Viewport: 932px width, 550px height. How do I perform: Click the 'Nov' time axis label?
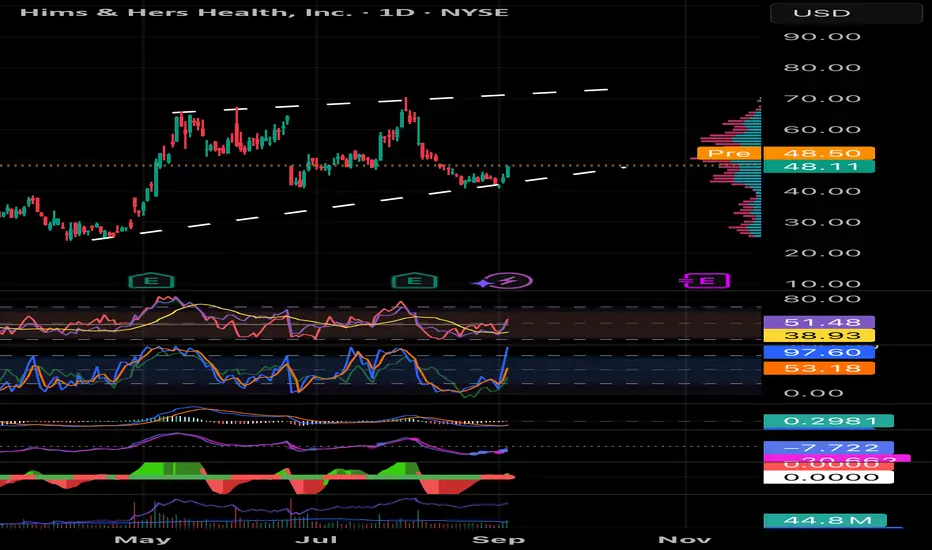click(x=685, y=540)
